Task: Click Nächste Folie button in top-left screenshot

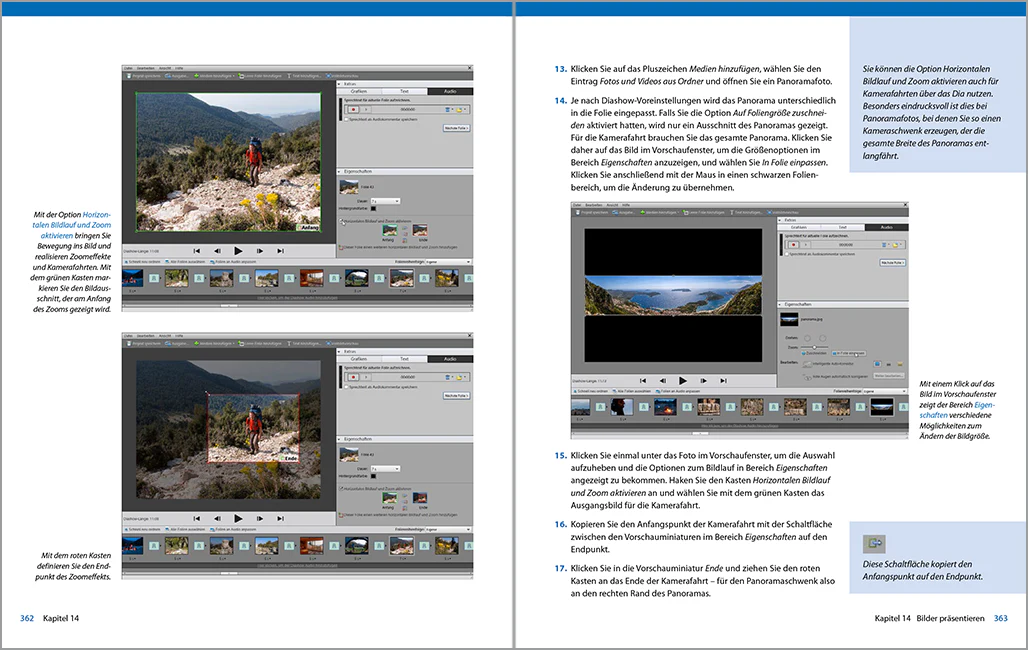Action: (456, 128)
